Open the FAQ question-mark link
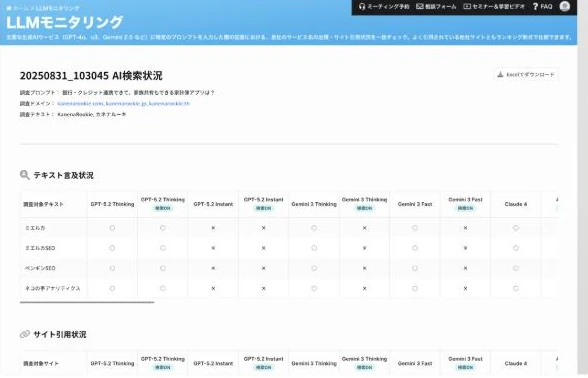The image size is (588, 378). [x=543, y=6]
